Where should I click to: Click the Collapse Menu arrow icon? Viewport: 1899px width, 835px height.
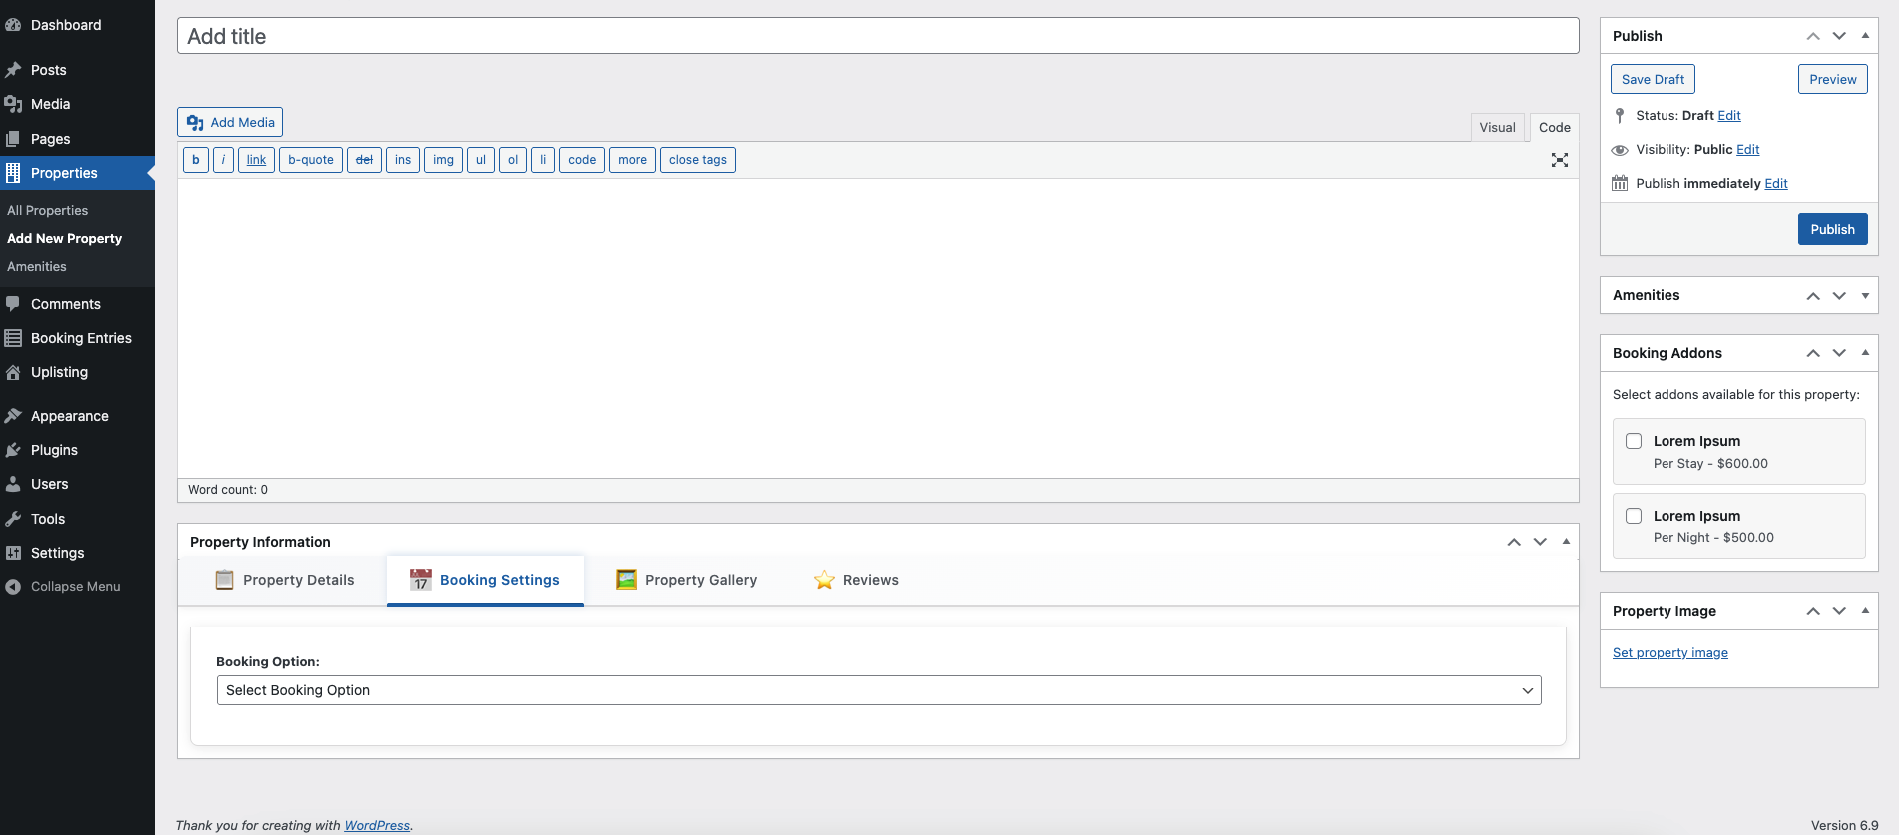[x=13, y=587]
